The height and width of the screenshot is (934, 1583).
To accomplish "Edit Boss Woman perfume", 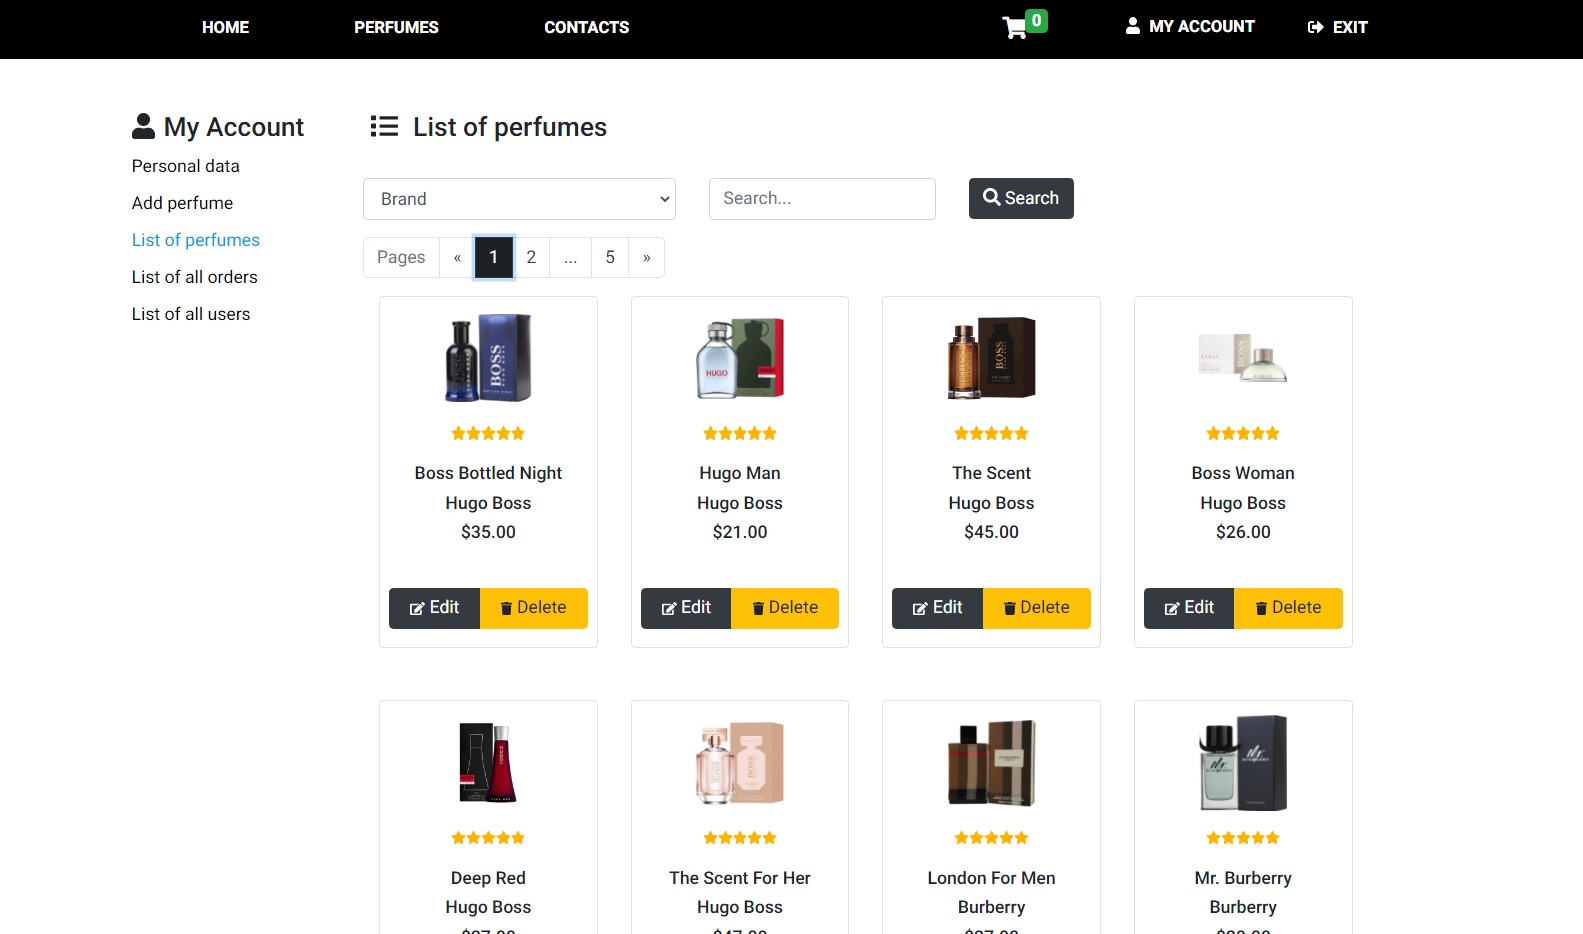I will [x=1189, y=608].
